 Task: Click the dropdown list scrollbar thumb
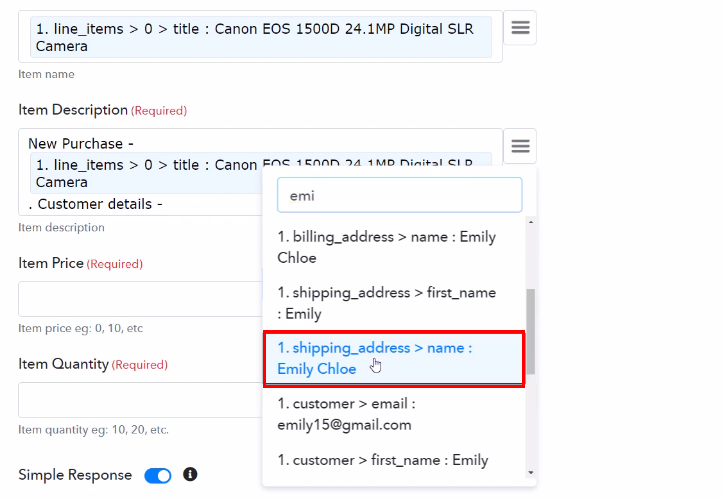pos(531,331)
